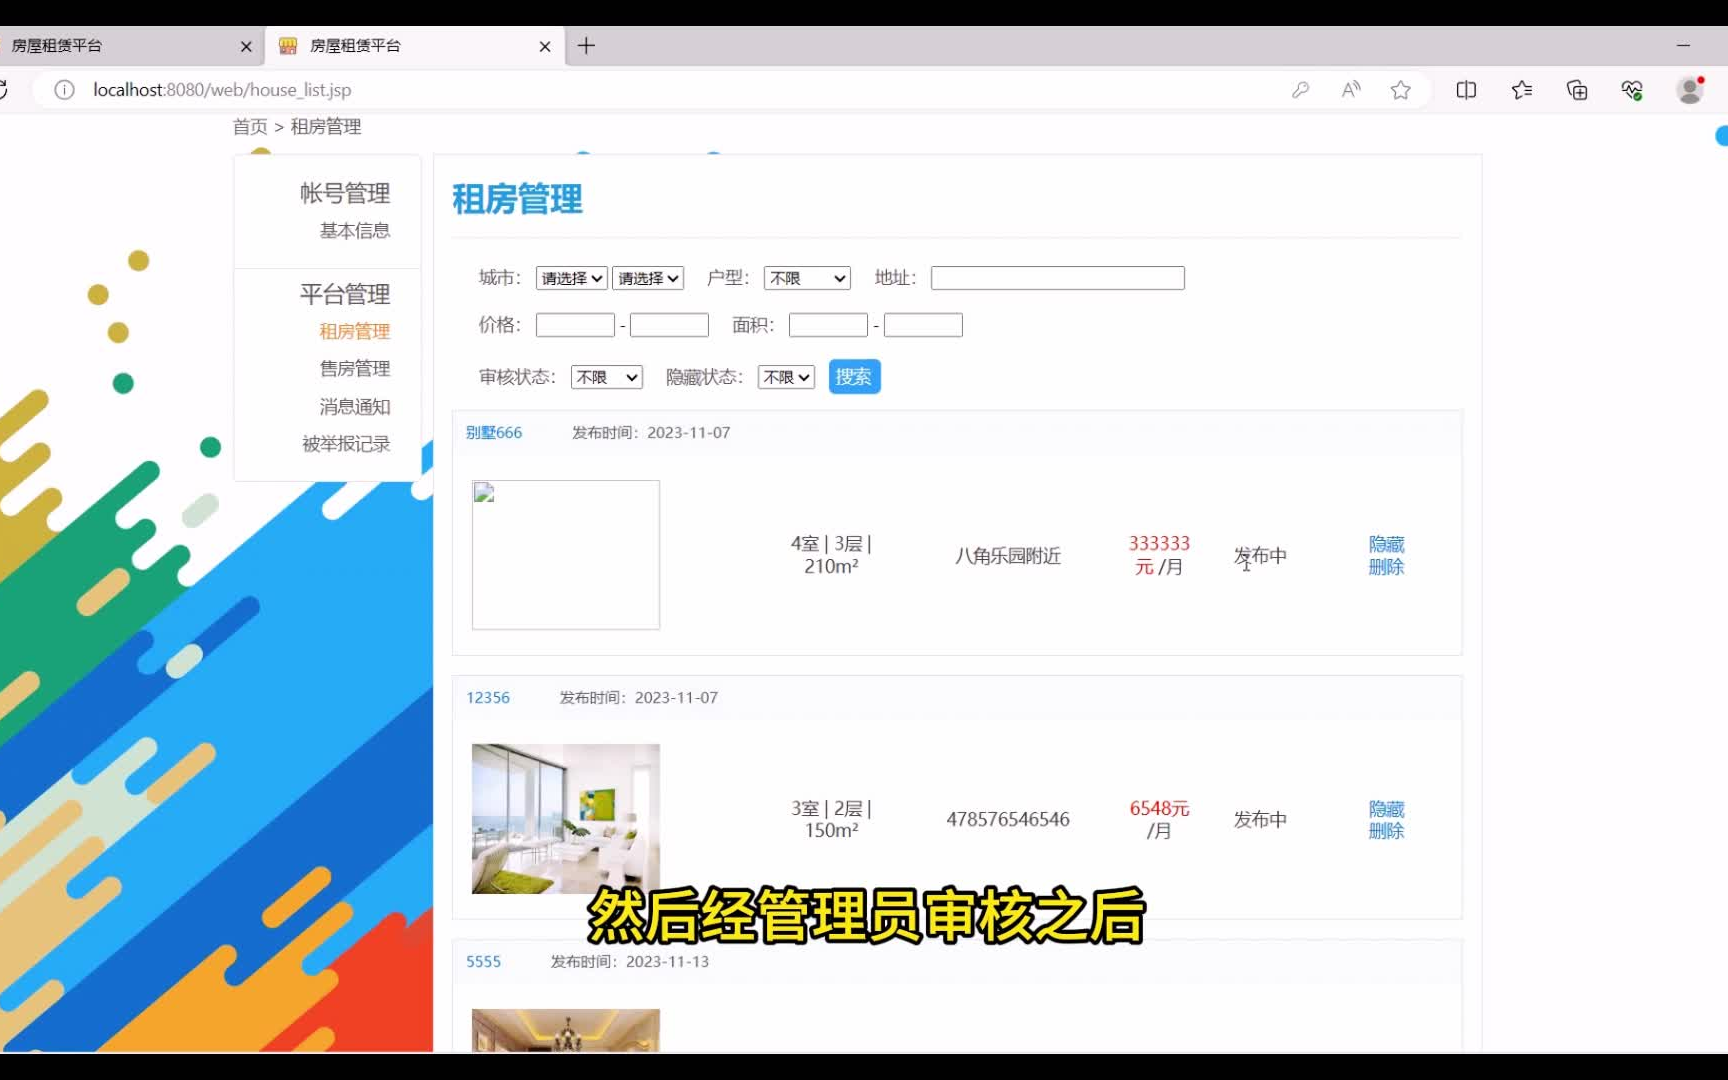Activate the read aloud icon
This screenshot has height=1080, width=1728.
click(x=1351, y=90)
